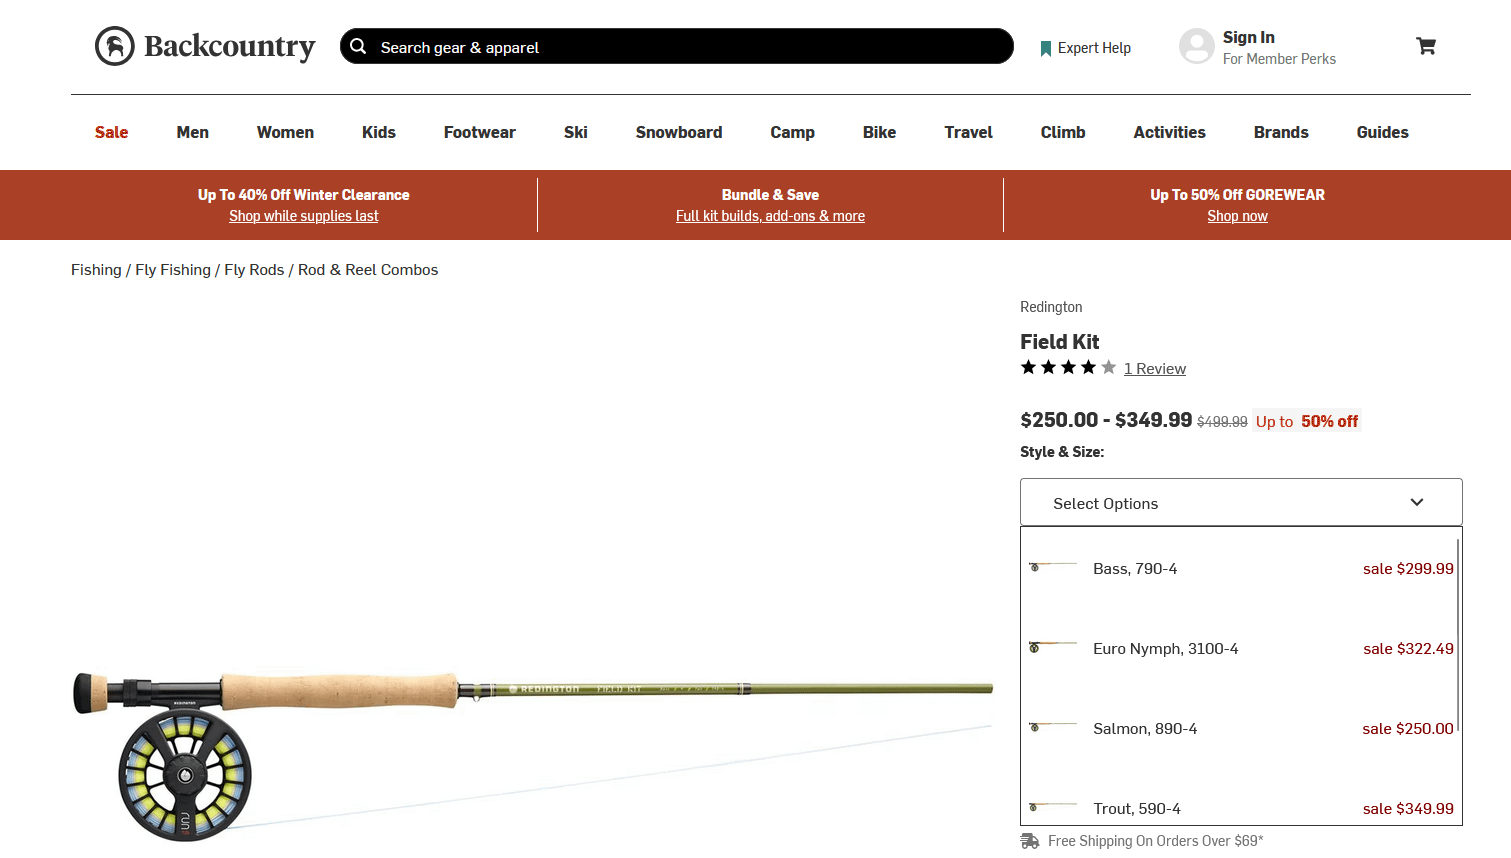Open Full kit builds, add-ons link
The image size is (1511, 858).
coord(770,216)
